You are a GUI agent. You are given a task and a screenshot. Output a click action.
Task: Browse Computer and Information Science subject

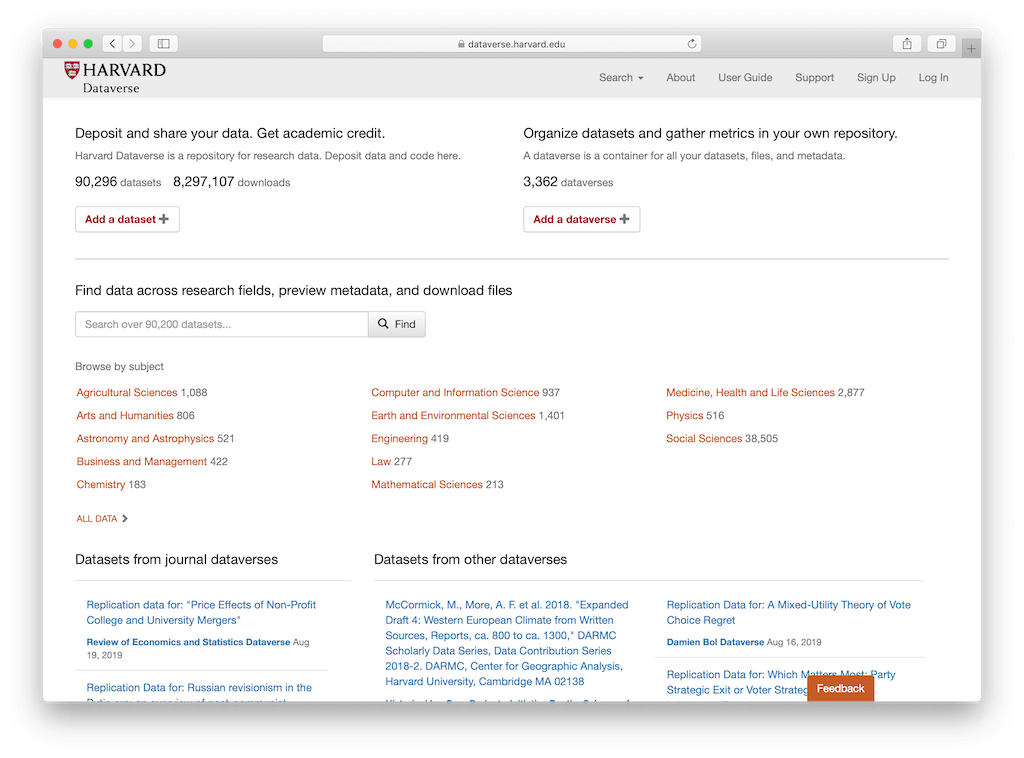tap(455, 392)
